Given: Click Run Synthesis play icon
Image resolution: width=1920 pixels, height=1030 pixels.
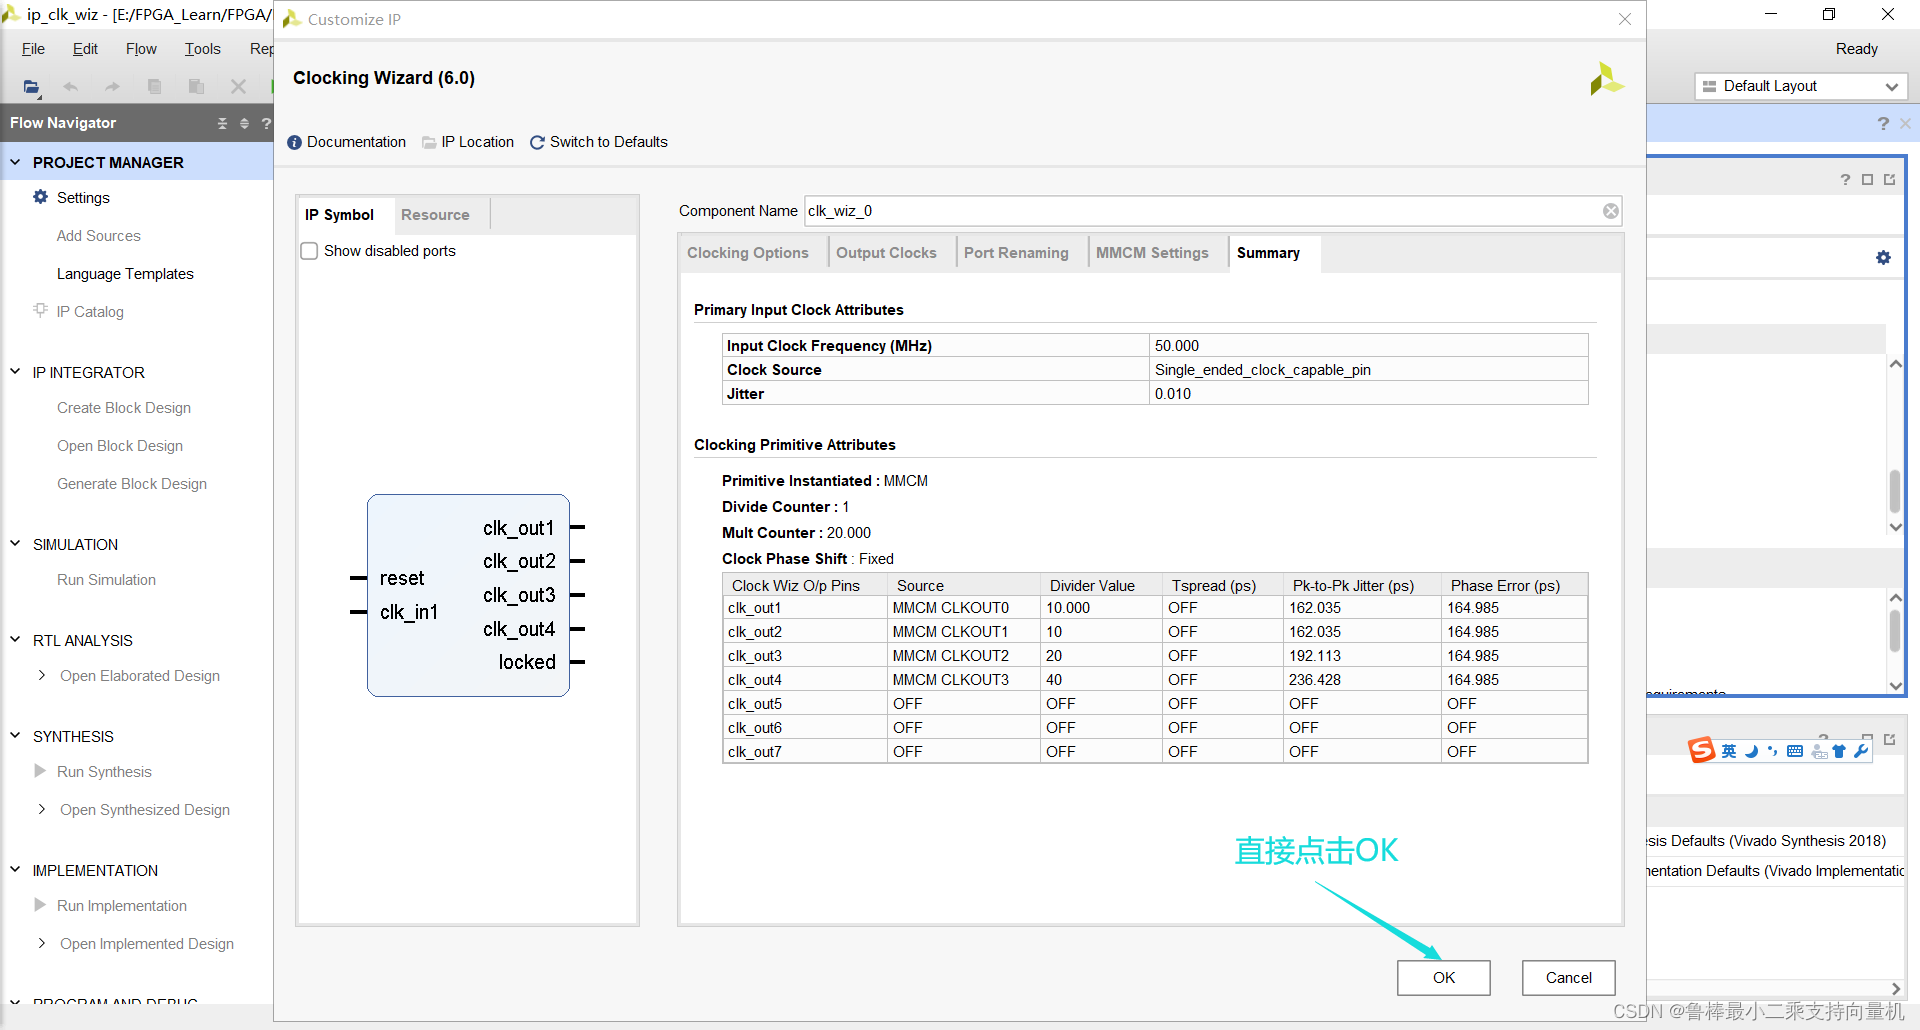Looking at the screenshot, I should pos(40,771).
